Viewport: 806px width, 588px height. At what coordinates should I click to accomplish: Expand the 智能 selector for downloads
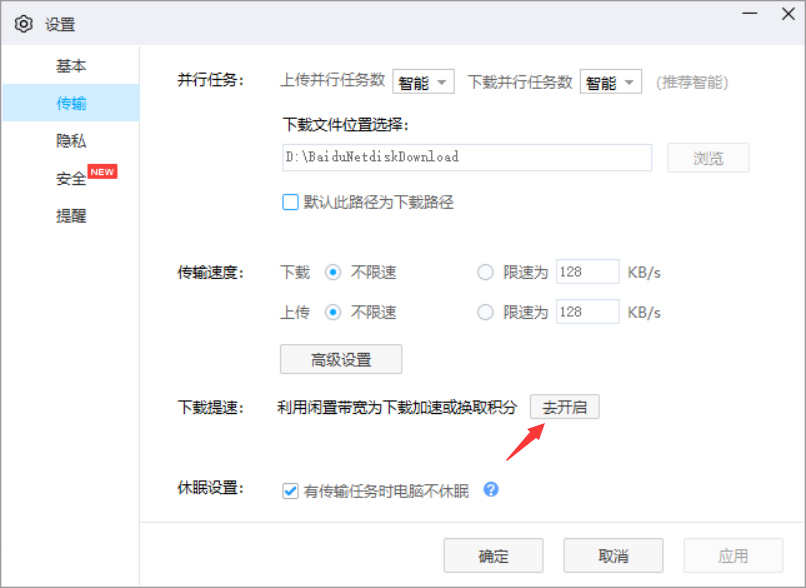tap(611, 82)
